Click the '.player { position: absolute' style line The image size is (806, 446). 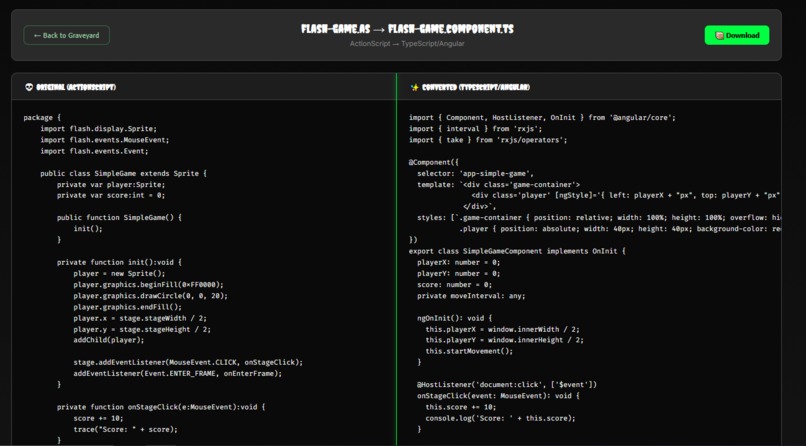tap(620, 229)
